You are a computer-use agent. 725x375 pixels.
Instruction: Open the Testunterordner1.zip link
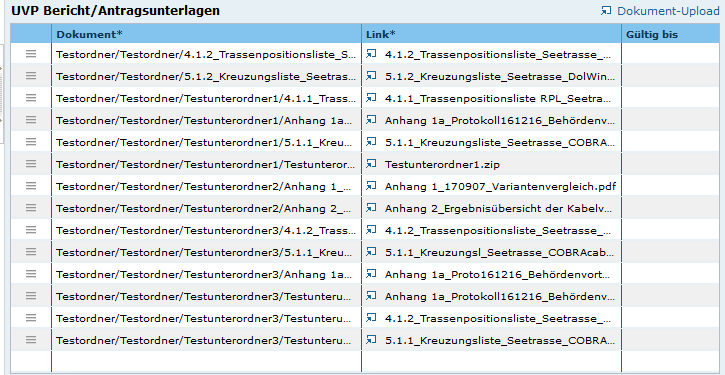coord(442,165)
